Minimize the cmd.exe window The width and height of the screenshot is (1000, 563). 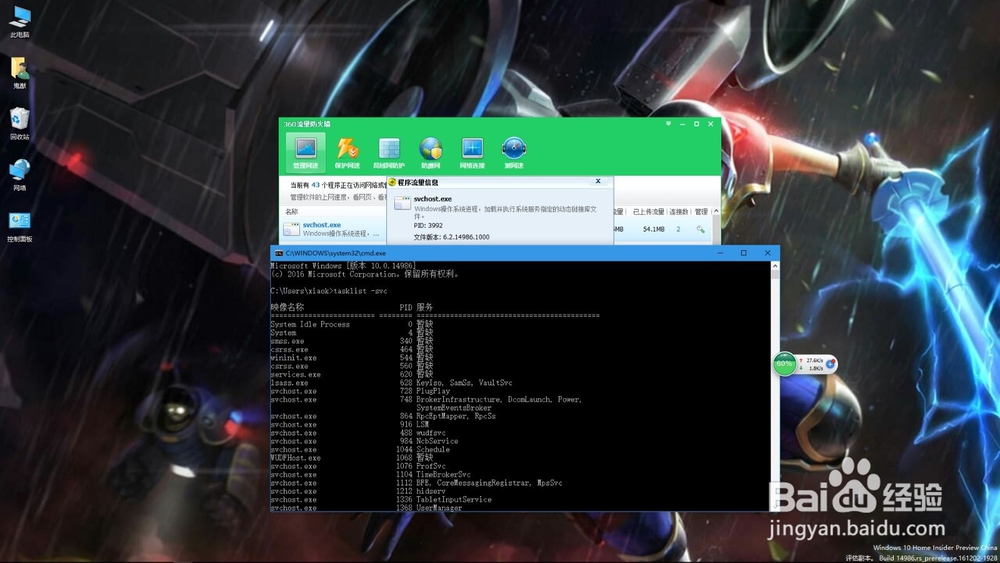[720, 253]
